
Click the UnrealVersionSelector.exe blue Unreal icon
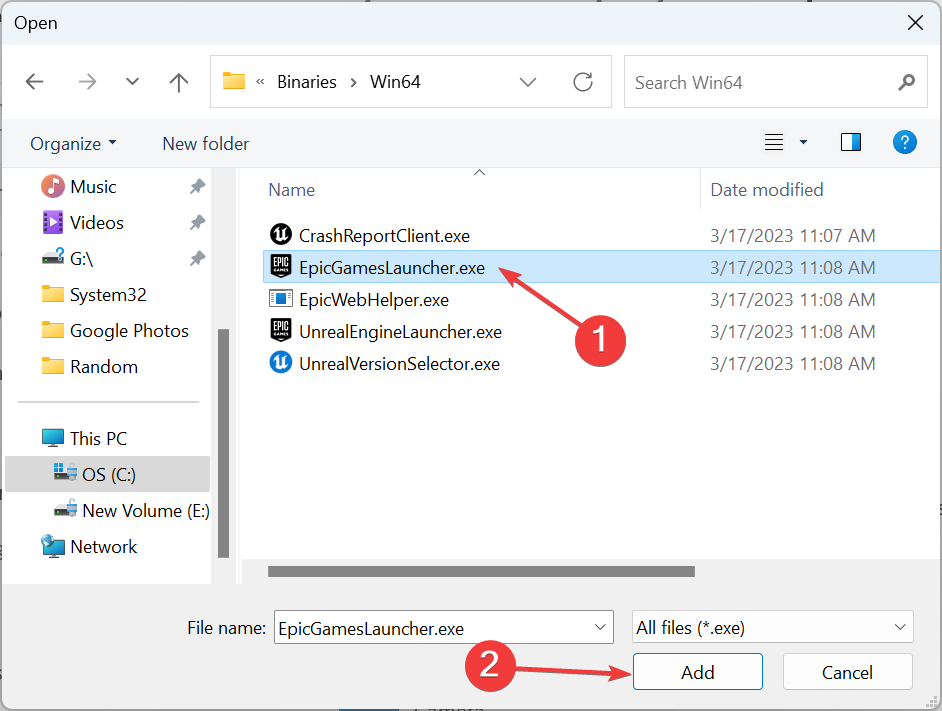click(x=281, y=362)
